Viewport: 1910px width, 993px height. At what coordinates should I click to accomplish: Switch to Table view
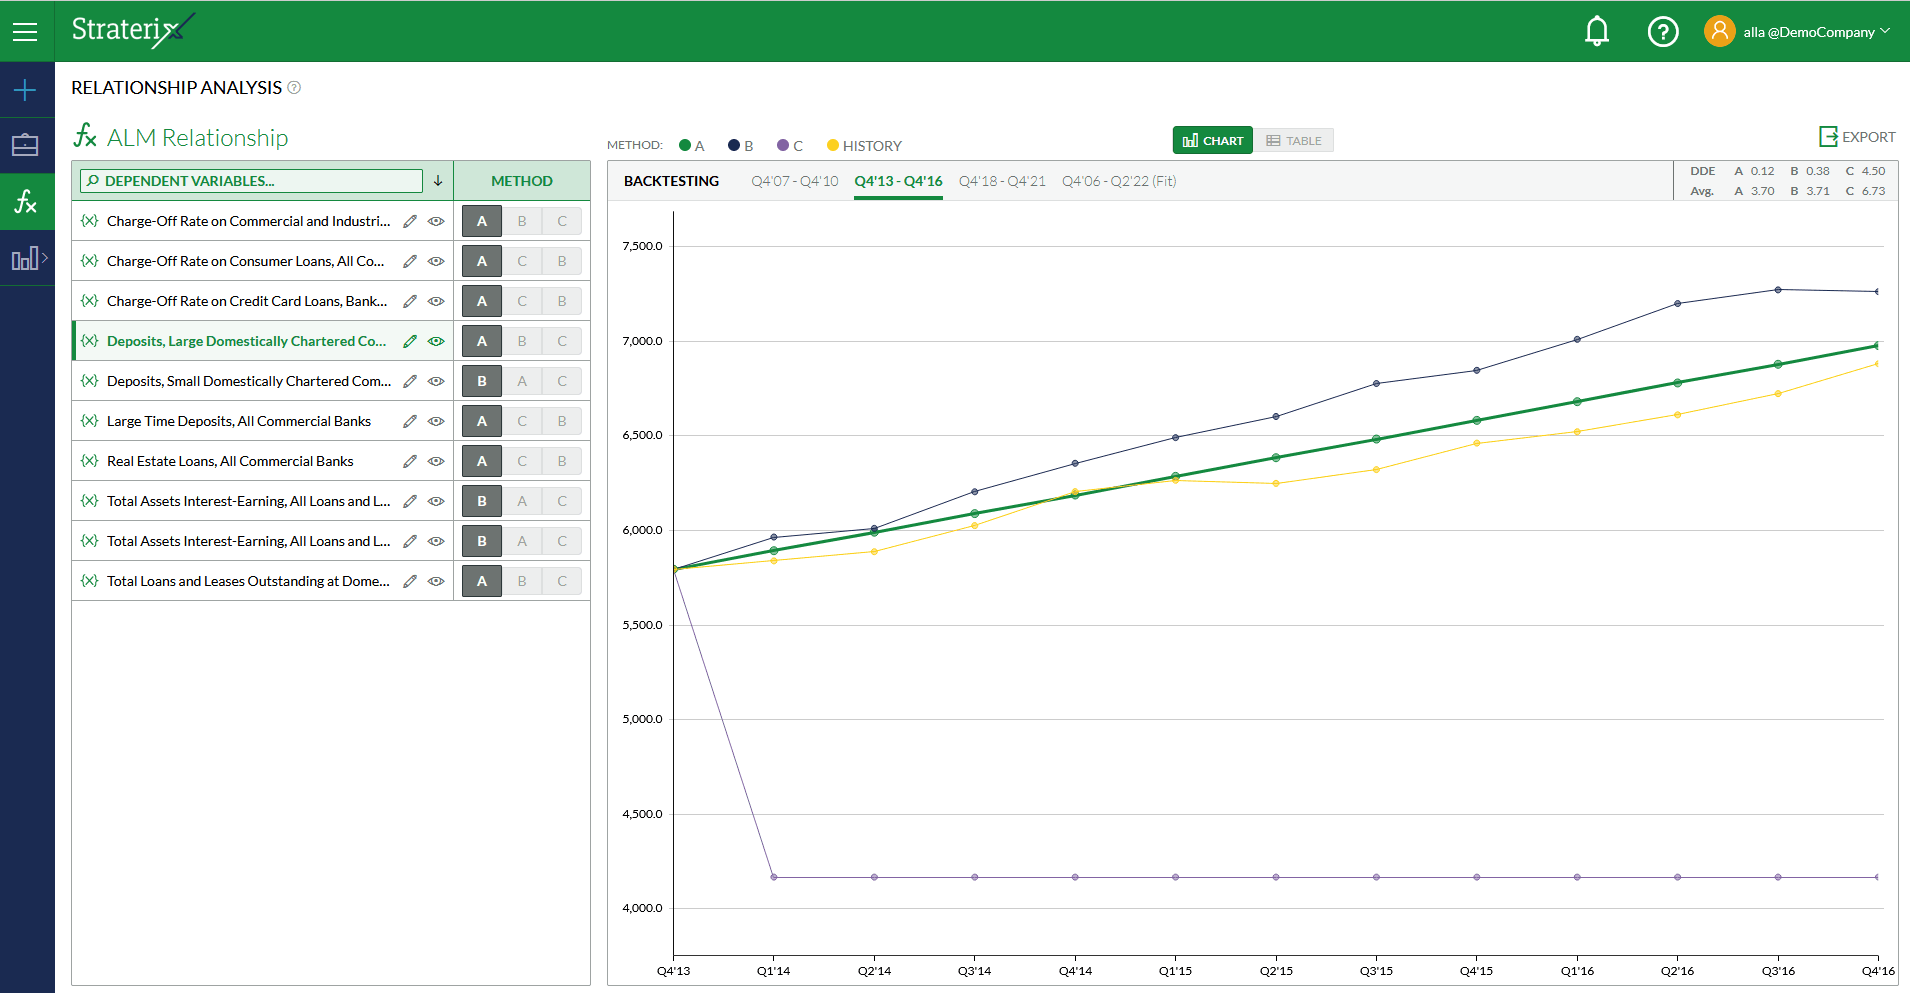(x=1294, y=141)
